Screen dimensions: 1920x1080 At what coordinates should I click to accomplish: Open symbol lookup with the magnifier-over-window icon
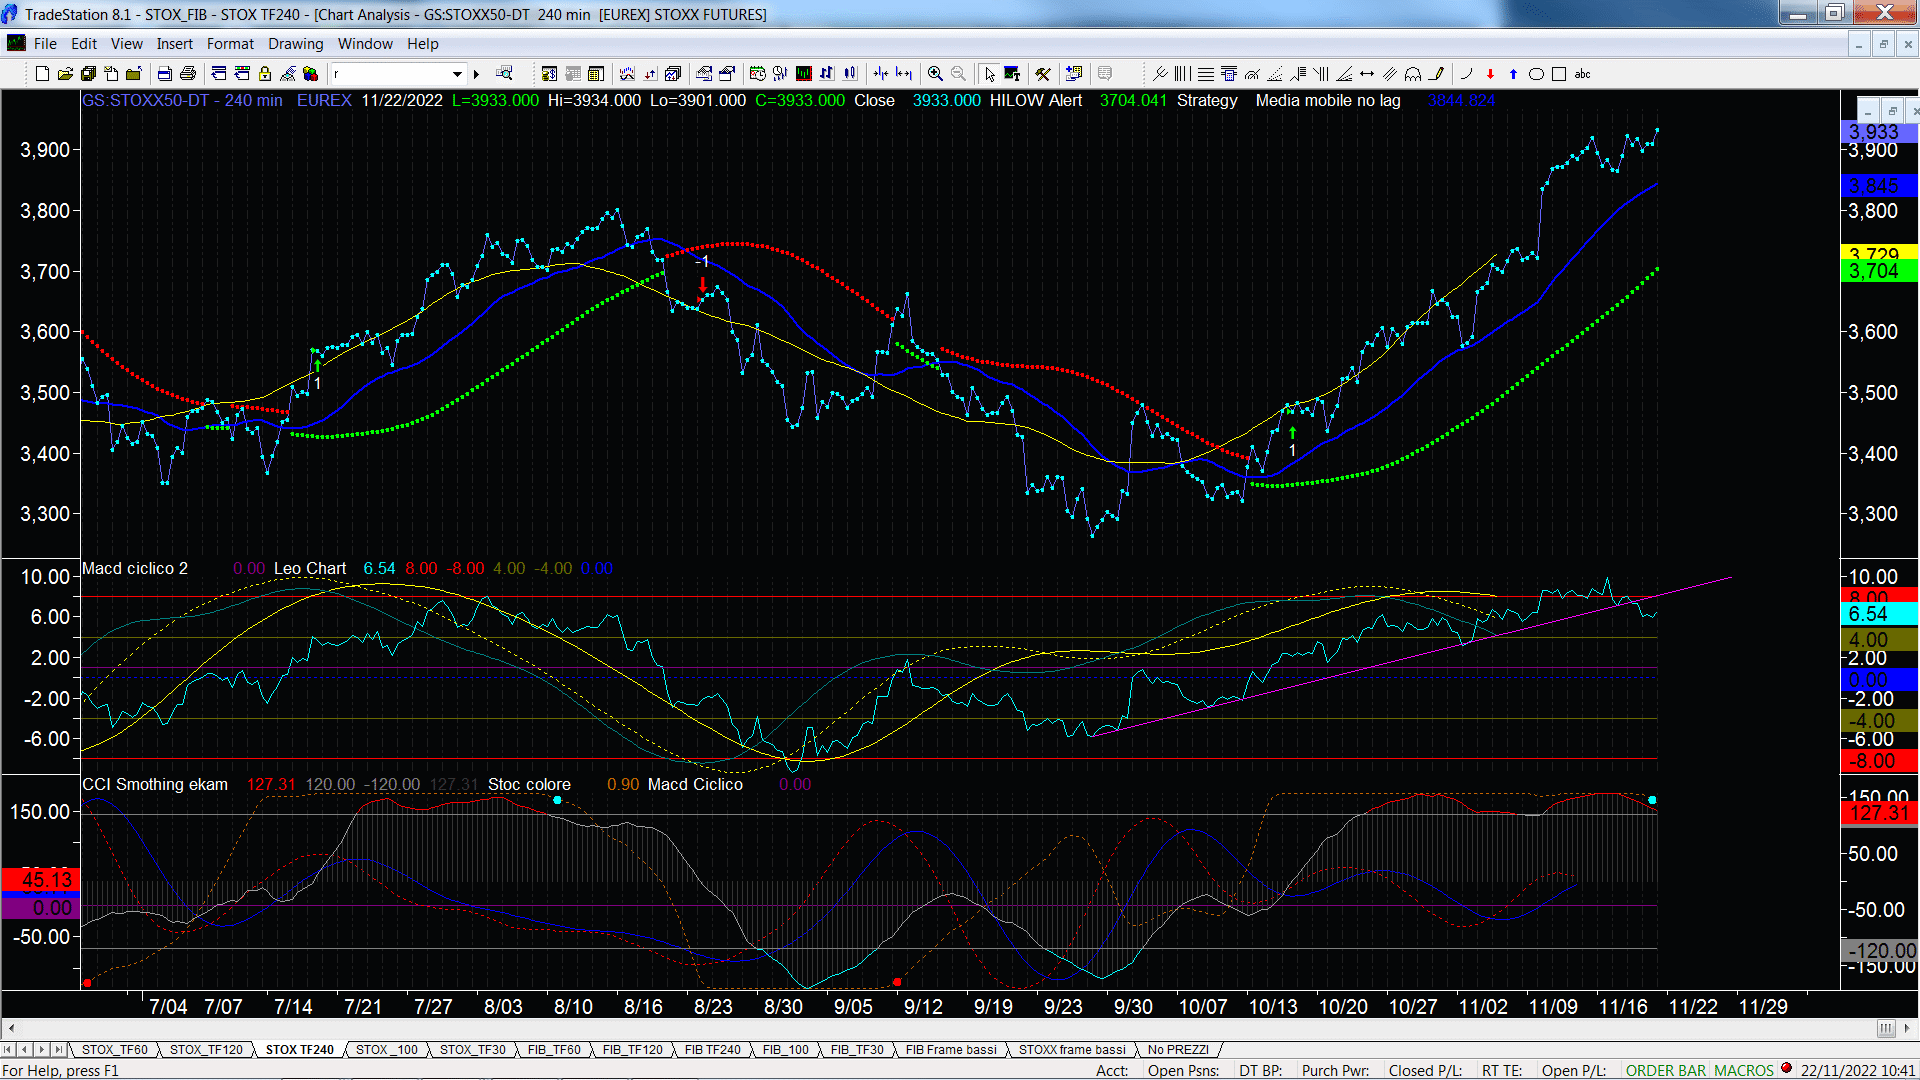click(x=504, y=74)
